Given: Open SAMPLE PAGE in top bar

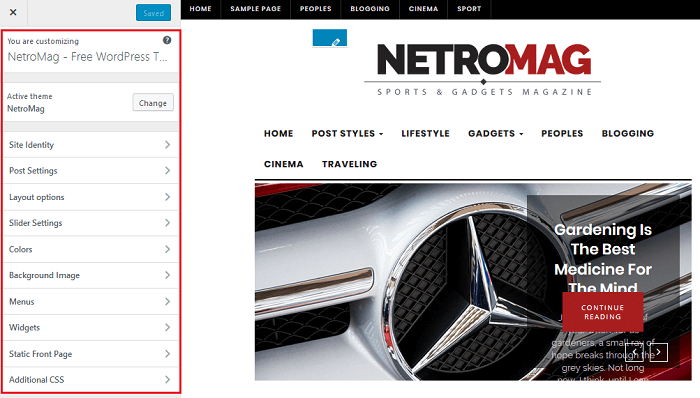Looking at the screenshot, I should click(x=255, y=9).
